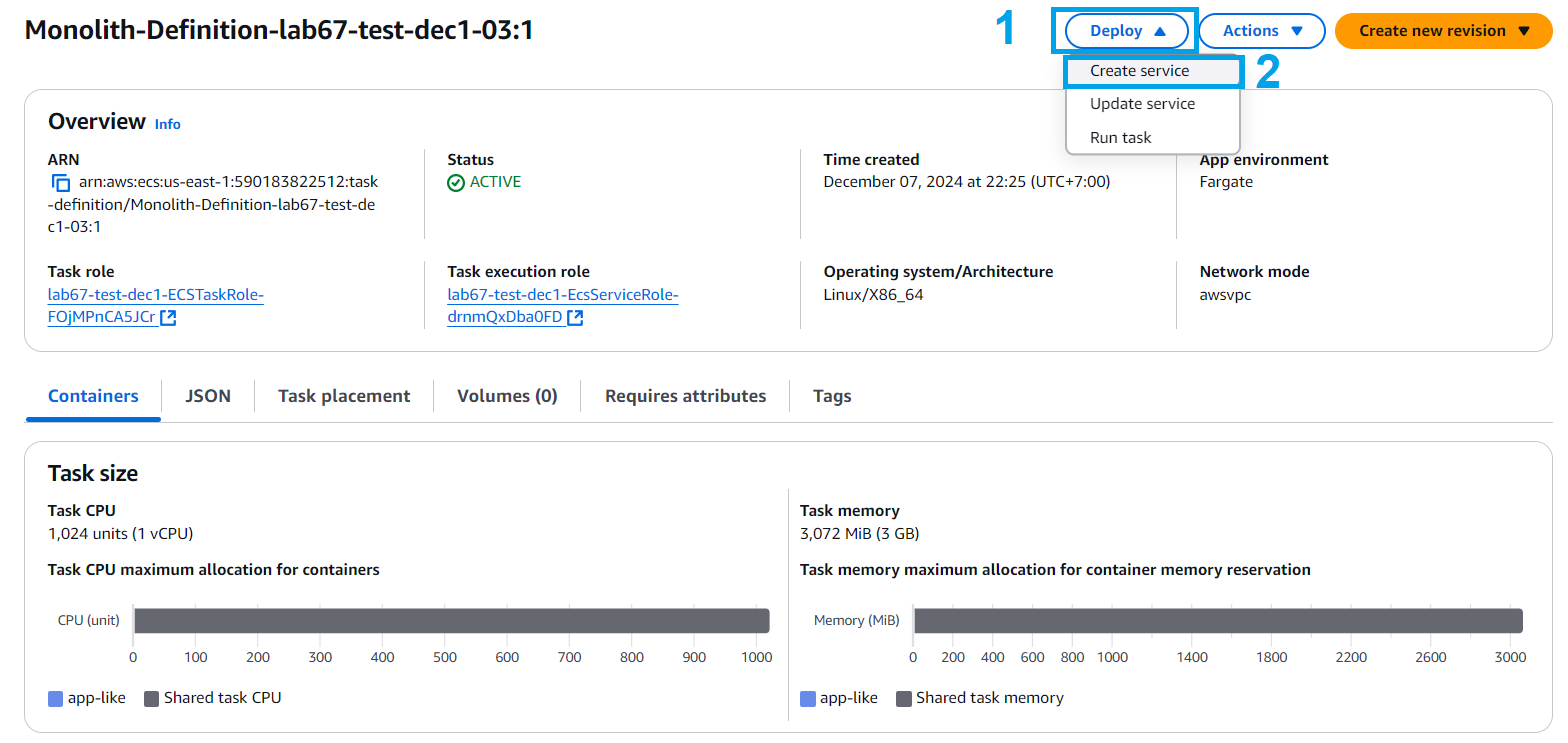Image resolution: width=1568 pixels, height=743 pixels.
Task: Open the lab67-test-dec1-EcsServiceRole link
Action: [562, 306]
